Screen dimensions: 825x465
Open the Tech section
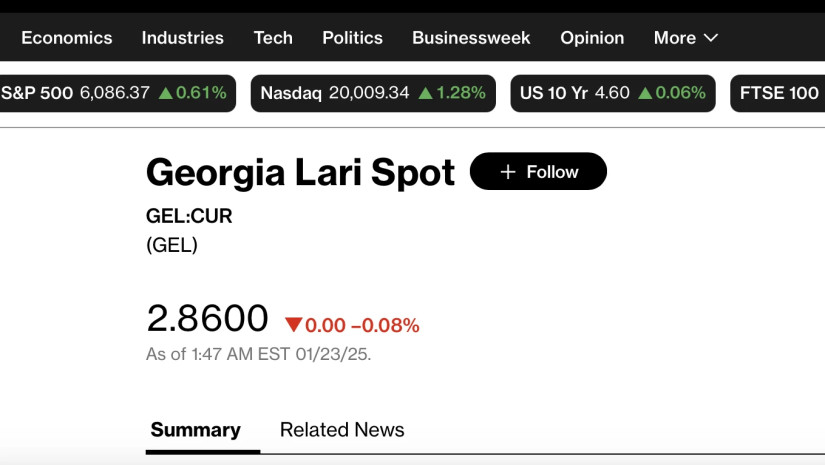click(273, 38)
